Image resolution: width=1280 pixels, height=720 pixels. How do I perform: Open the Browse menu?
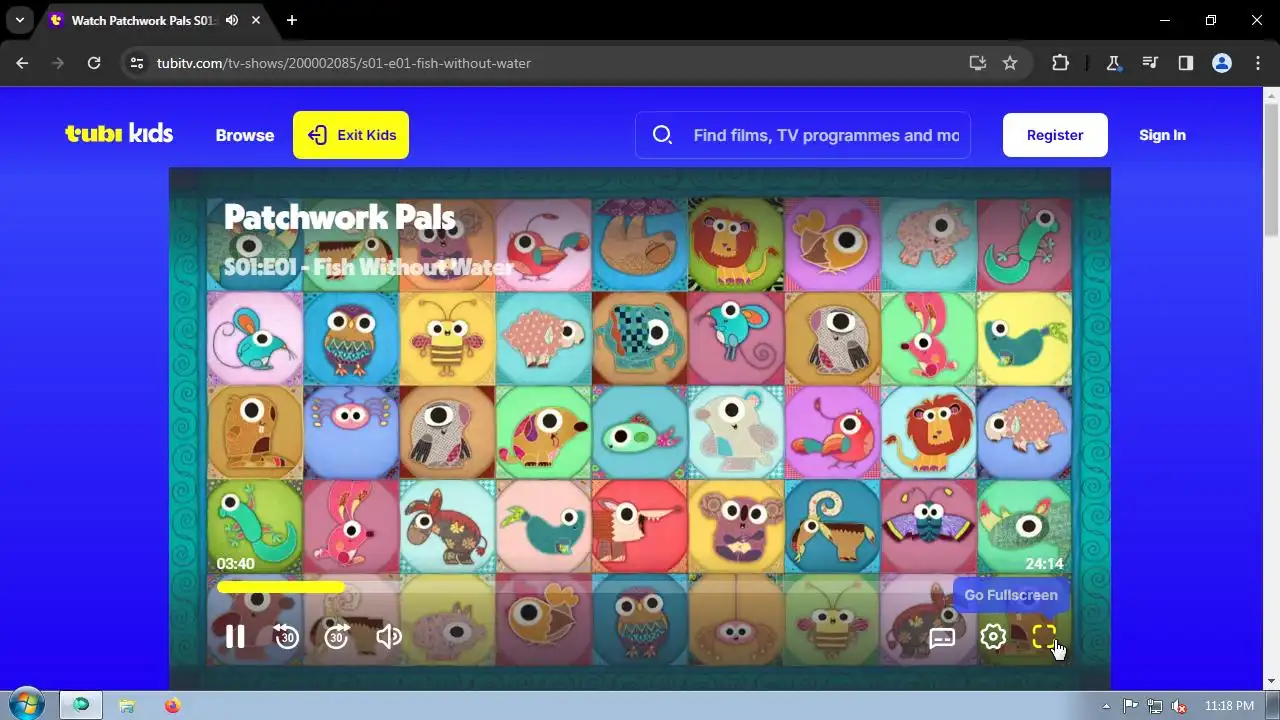pos(245,135)
